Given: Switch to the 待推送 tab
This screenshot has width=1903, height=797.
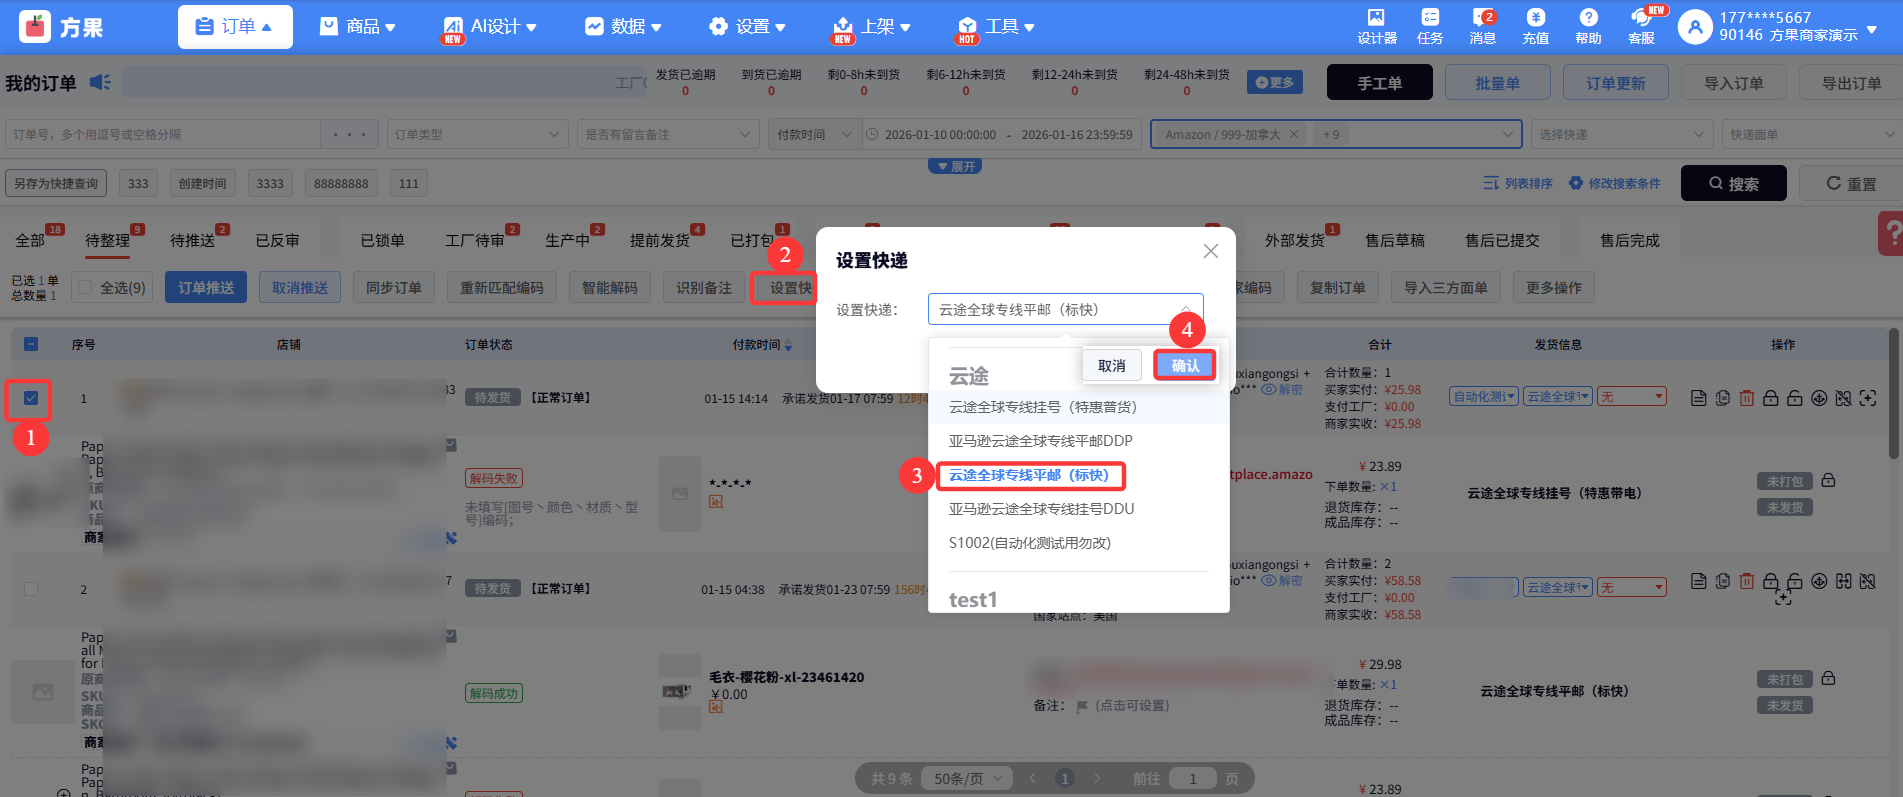Looking at the screenshot, I should [193, 241].
